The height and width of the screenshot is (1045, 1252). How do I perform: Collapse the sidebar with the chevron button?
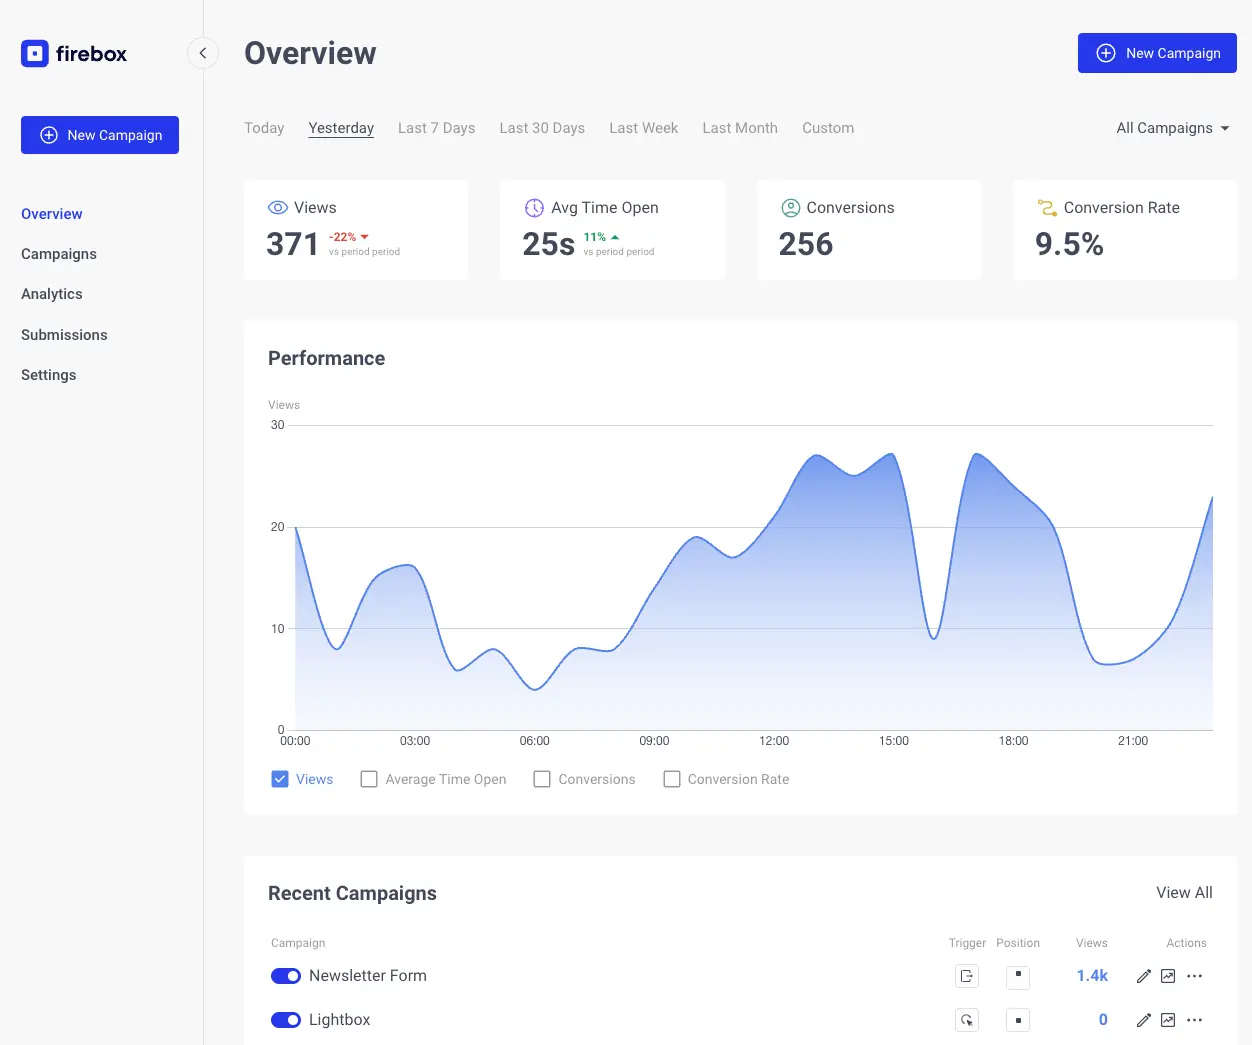(x=203, y=53)
